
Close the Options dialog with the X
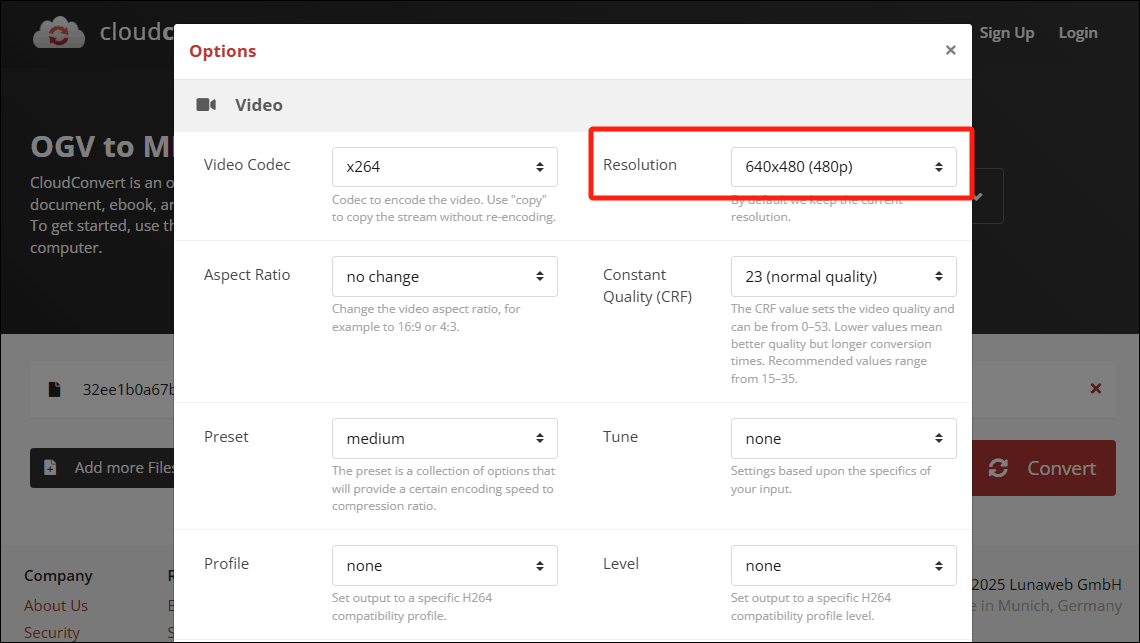[950, 50]
